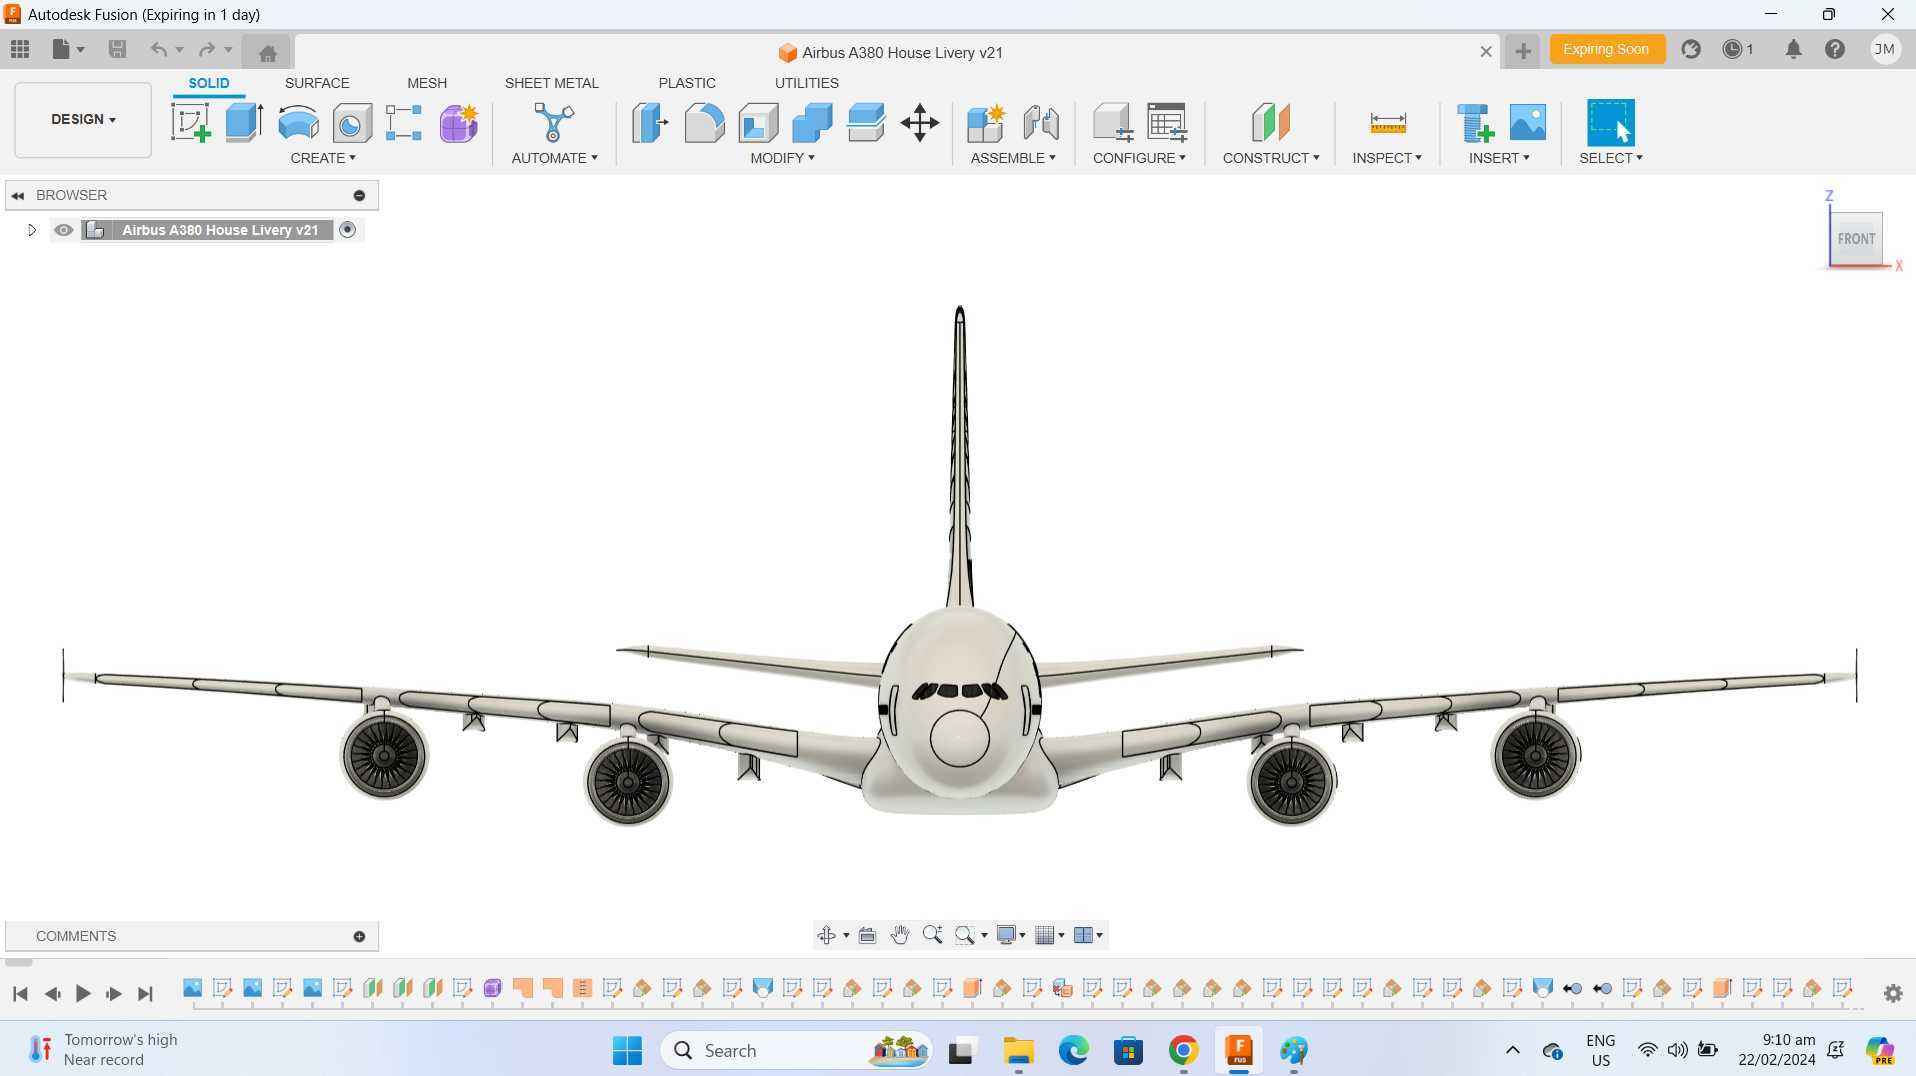Expand the Airbus A380 browser tree node
1916x1076 pixels.
[31, 230]
